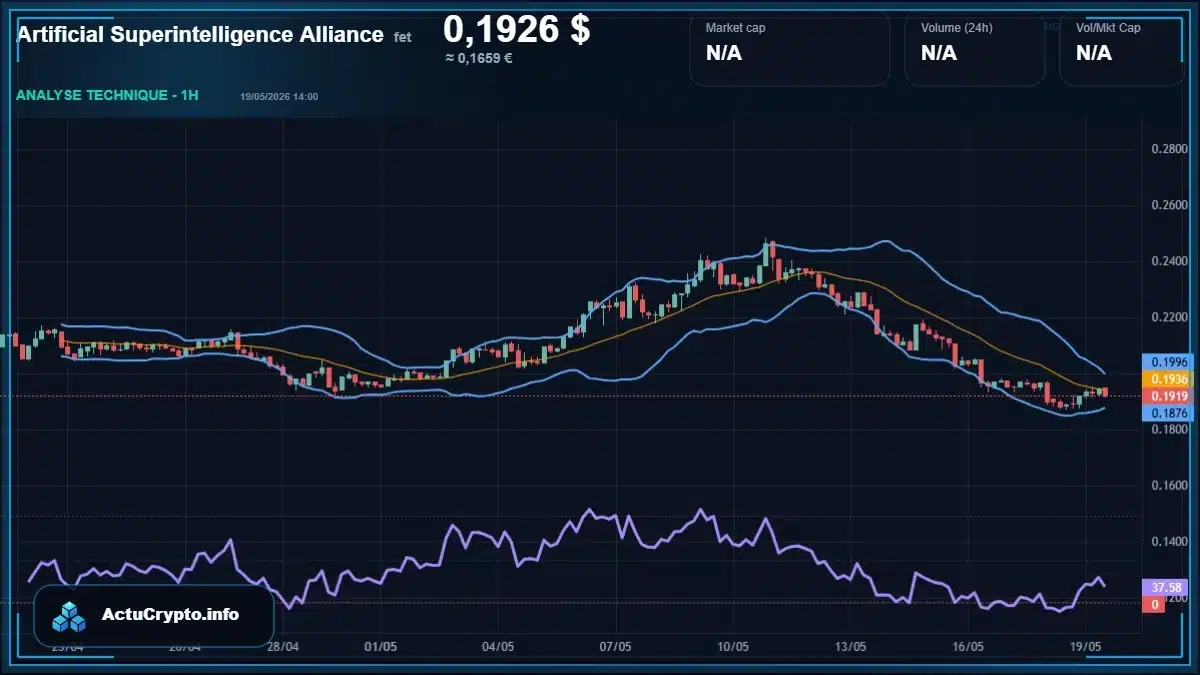Click the 16/05 date axis label
The image size is (1200, 675).
(968, 647)
